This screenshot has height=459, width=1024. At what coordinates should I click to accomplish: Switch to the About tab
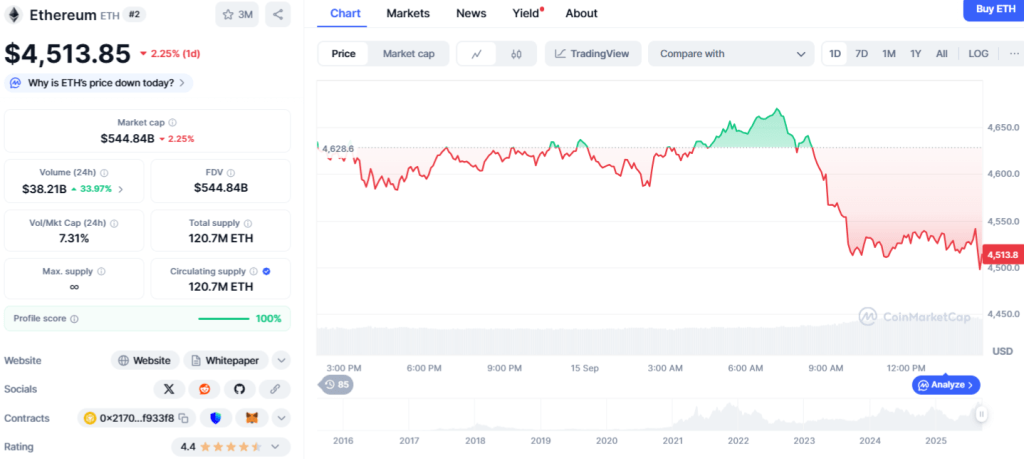tap(581, 13)
